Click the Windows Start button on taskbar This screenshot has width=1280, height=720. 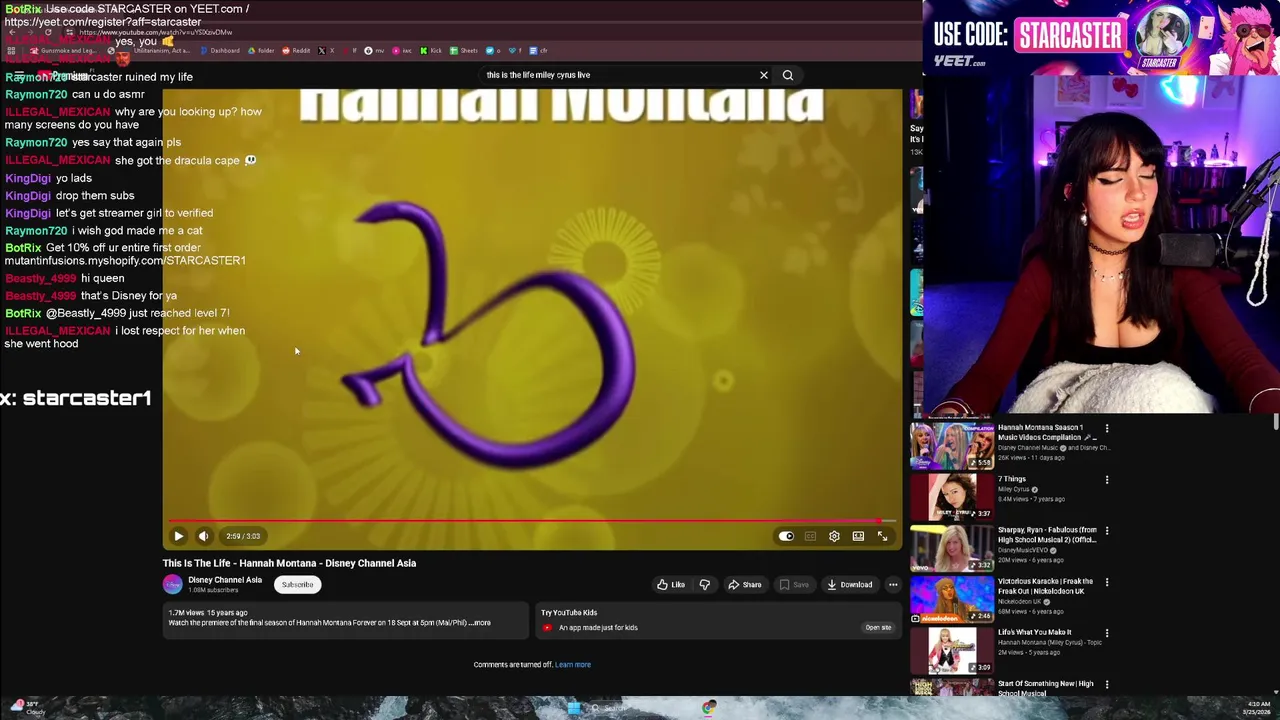tap(574, 708)
